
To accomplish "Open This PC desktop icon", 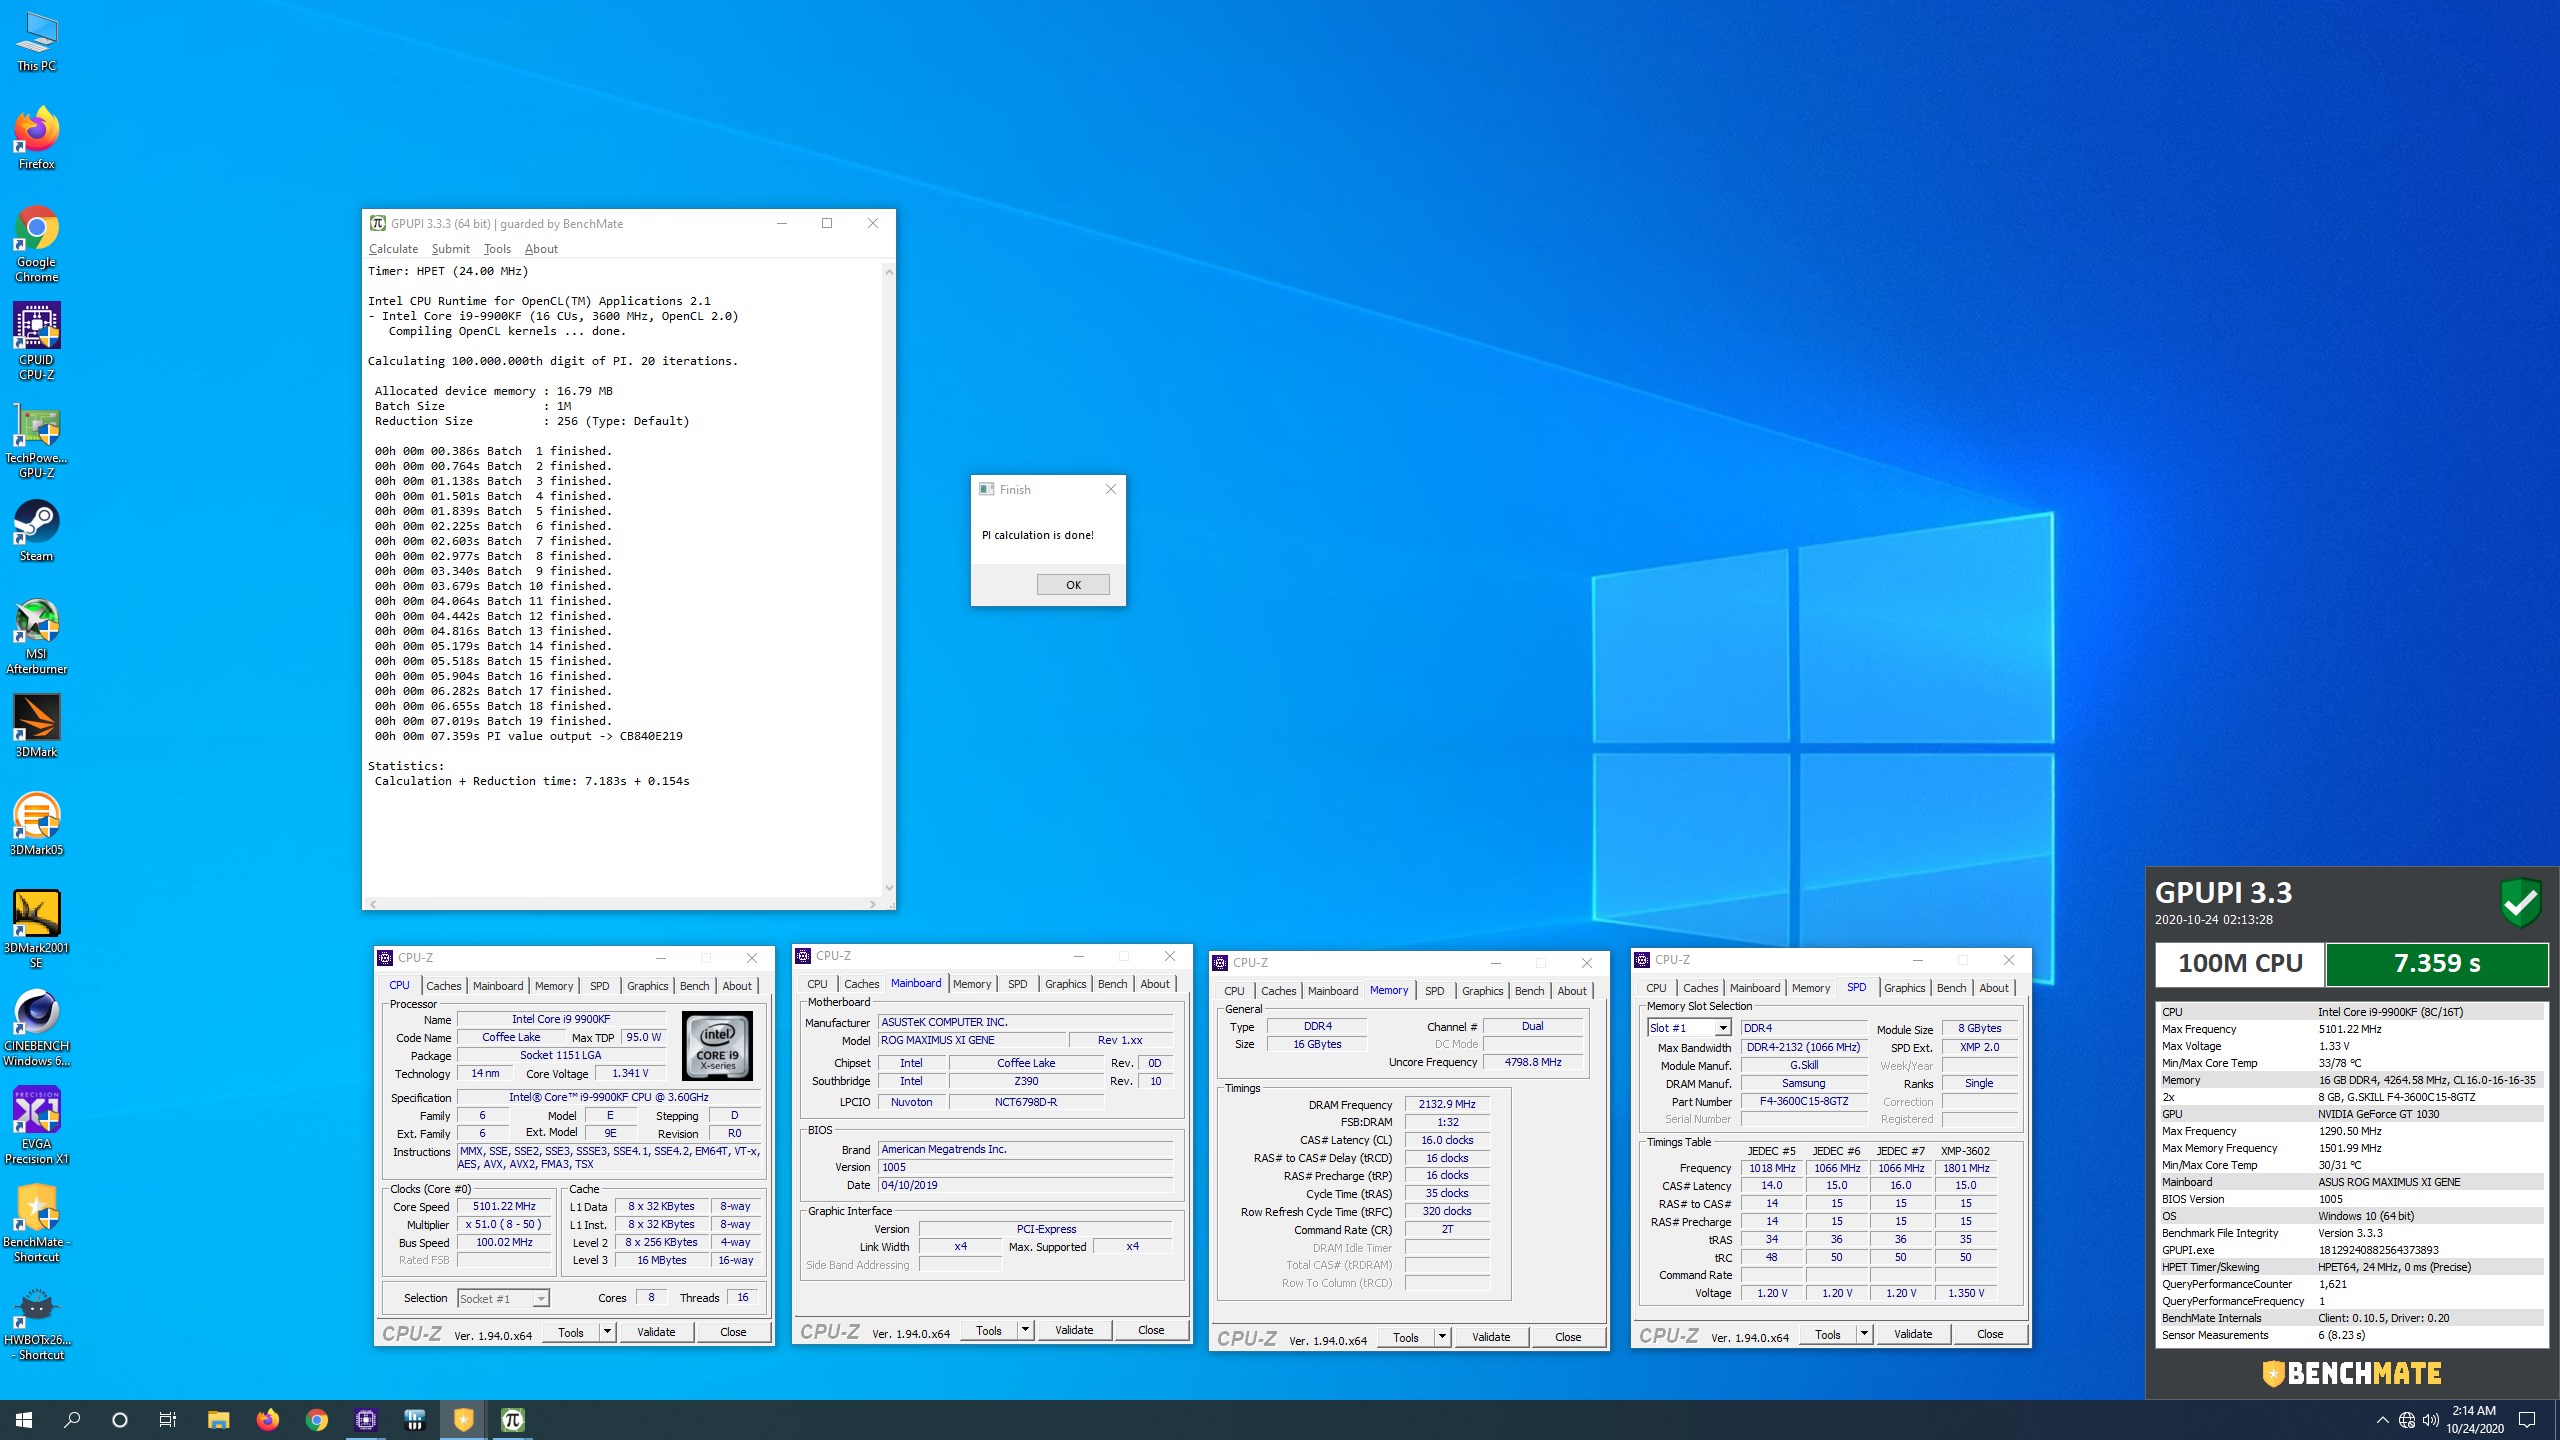I will pyautogui.click(x=37, y=42).
